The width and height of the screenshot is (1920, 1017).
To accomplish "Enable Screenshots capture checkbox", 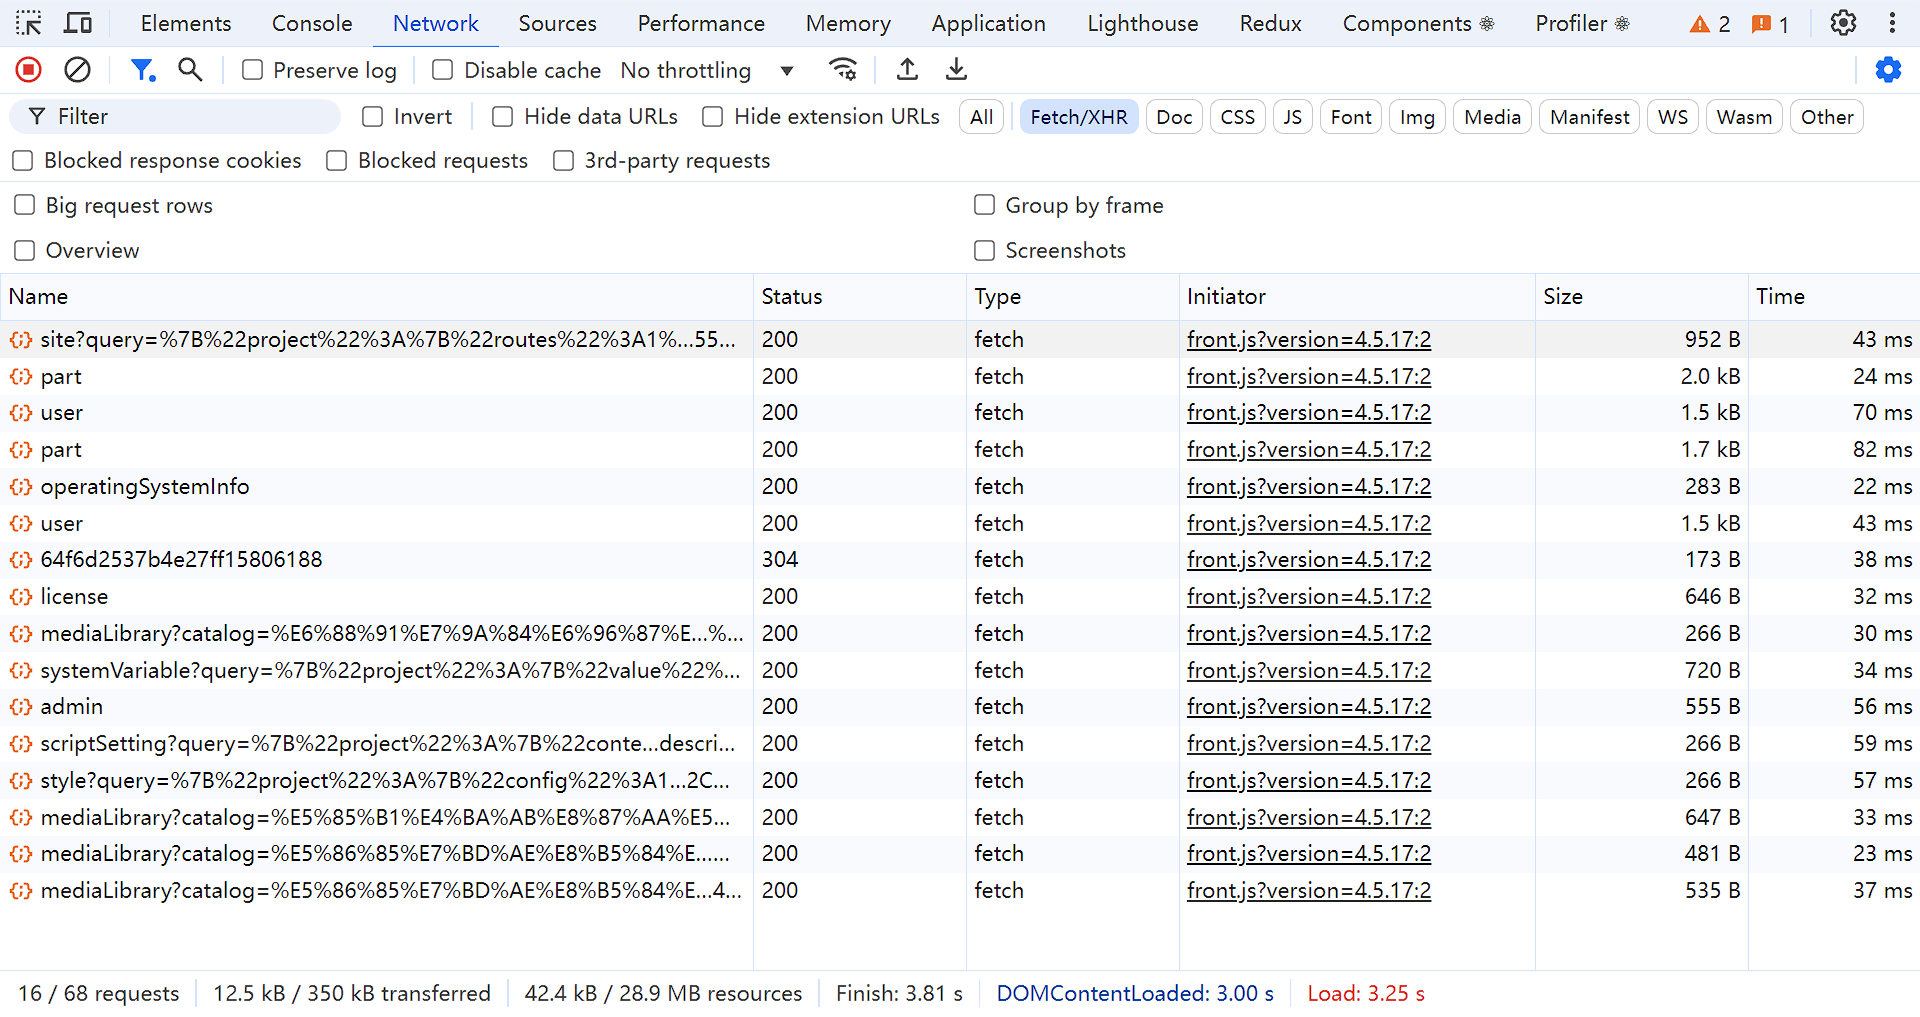I will point(985,250).
